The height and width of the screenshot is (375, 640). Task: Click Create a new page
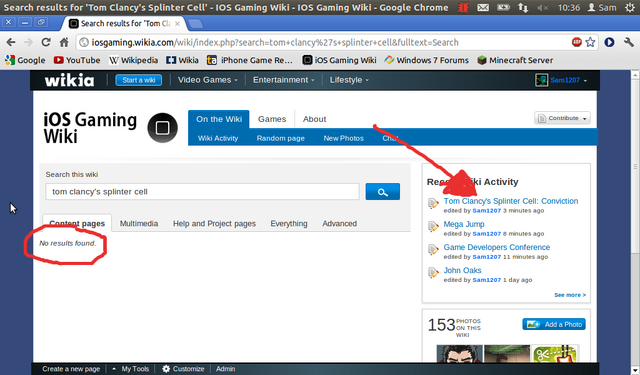pyautogui.click(x=71, y=369)
